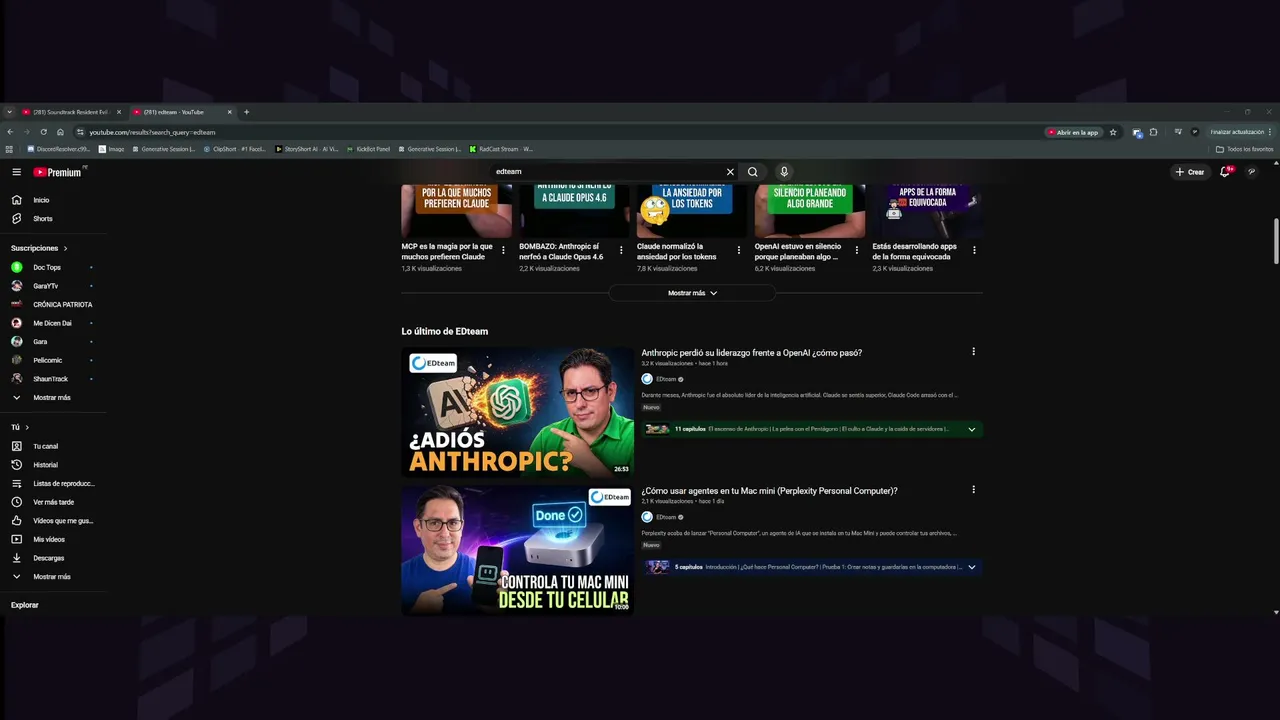Open a new browser tab

(246, 112)
